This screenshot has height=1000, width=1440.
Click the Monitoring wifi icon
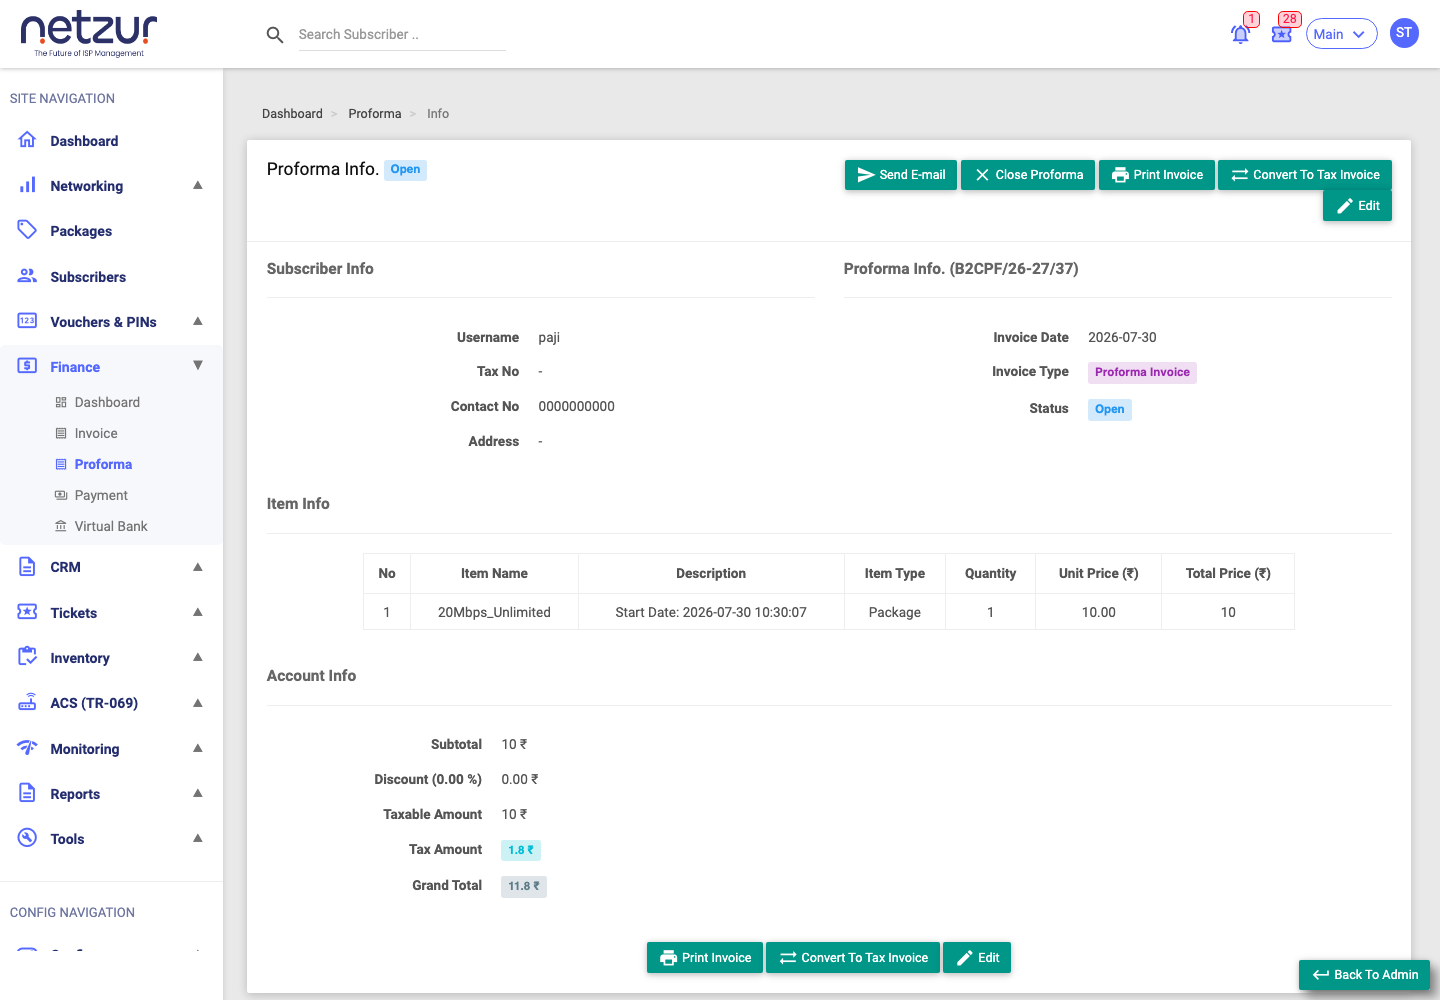coord(27,748)
